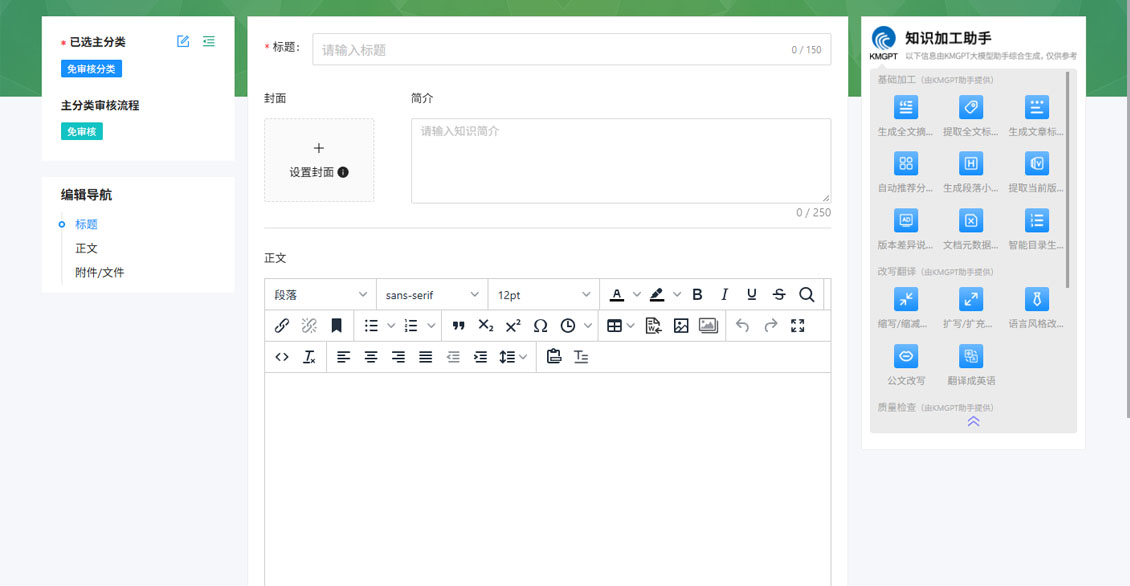Click the 免审核 workflow tag
Image resolution: width=1130 pixels, height=586 pixels.
pyautogui.click(x=81, y=131)
